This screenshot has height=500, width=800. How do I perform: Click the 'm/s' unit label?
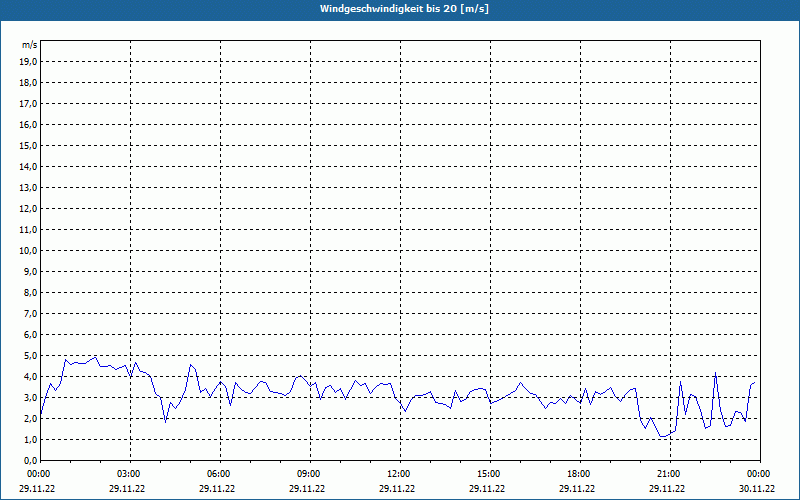click(30, 45)
